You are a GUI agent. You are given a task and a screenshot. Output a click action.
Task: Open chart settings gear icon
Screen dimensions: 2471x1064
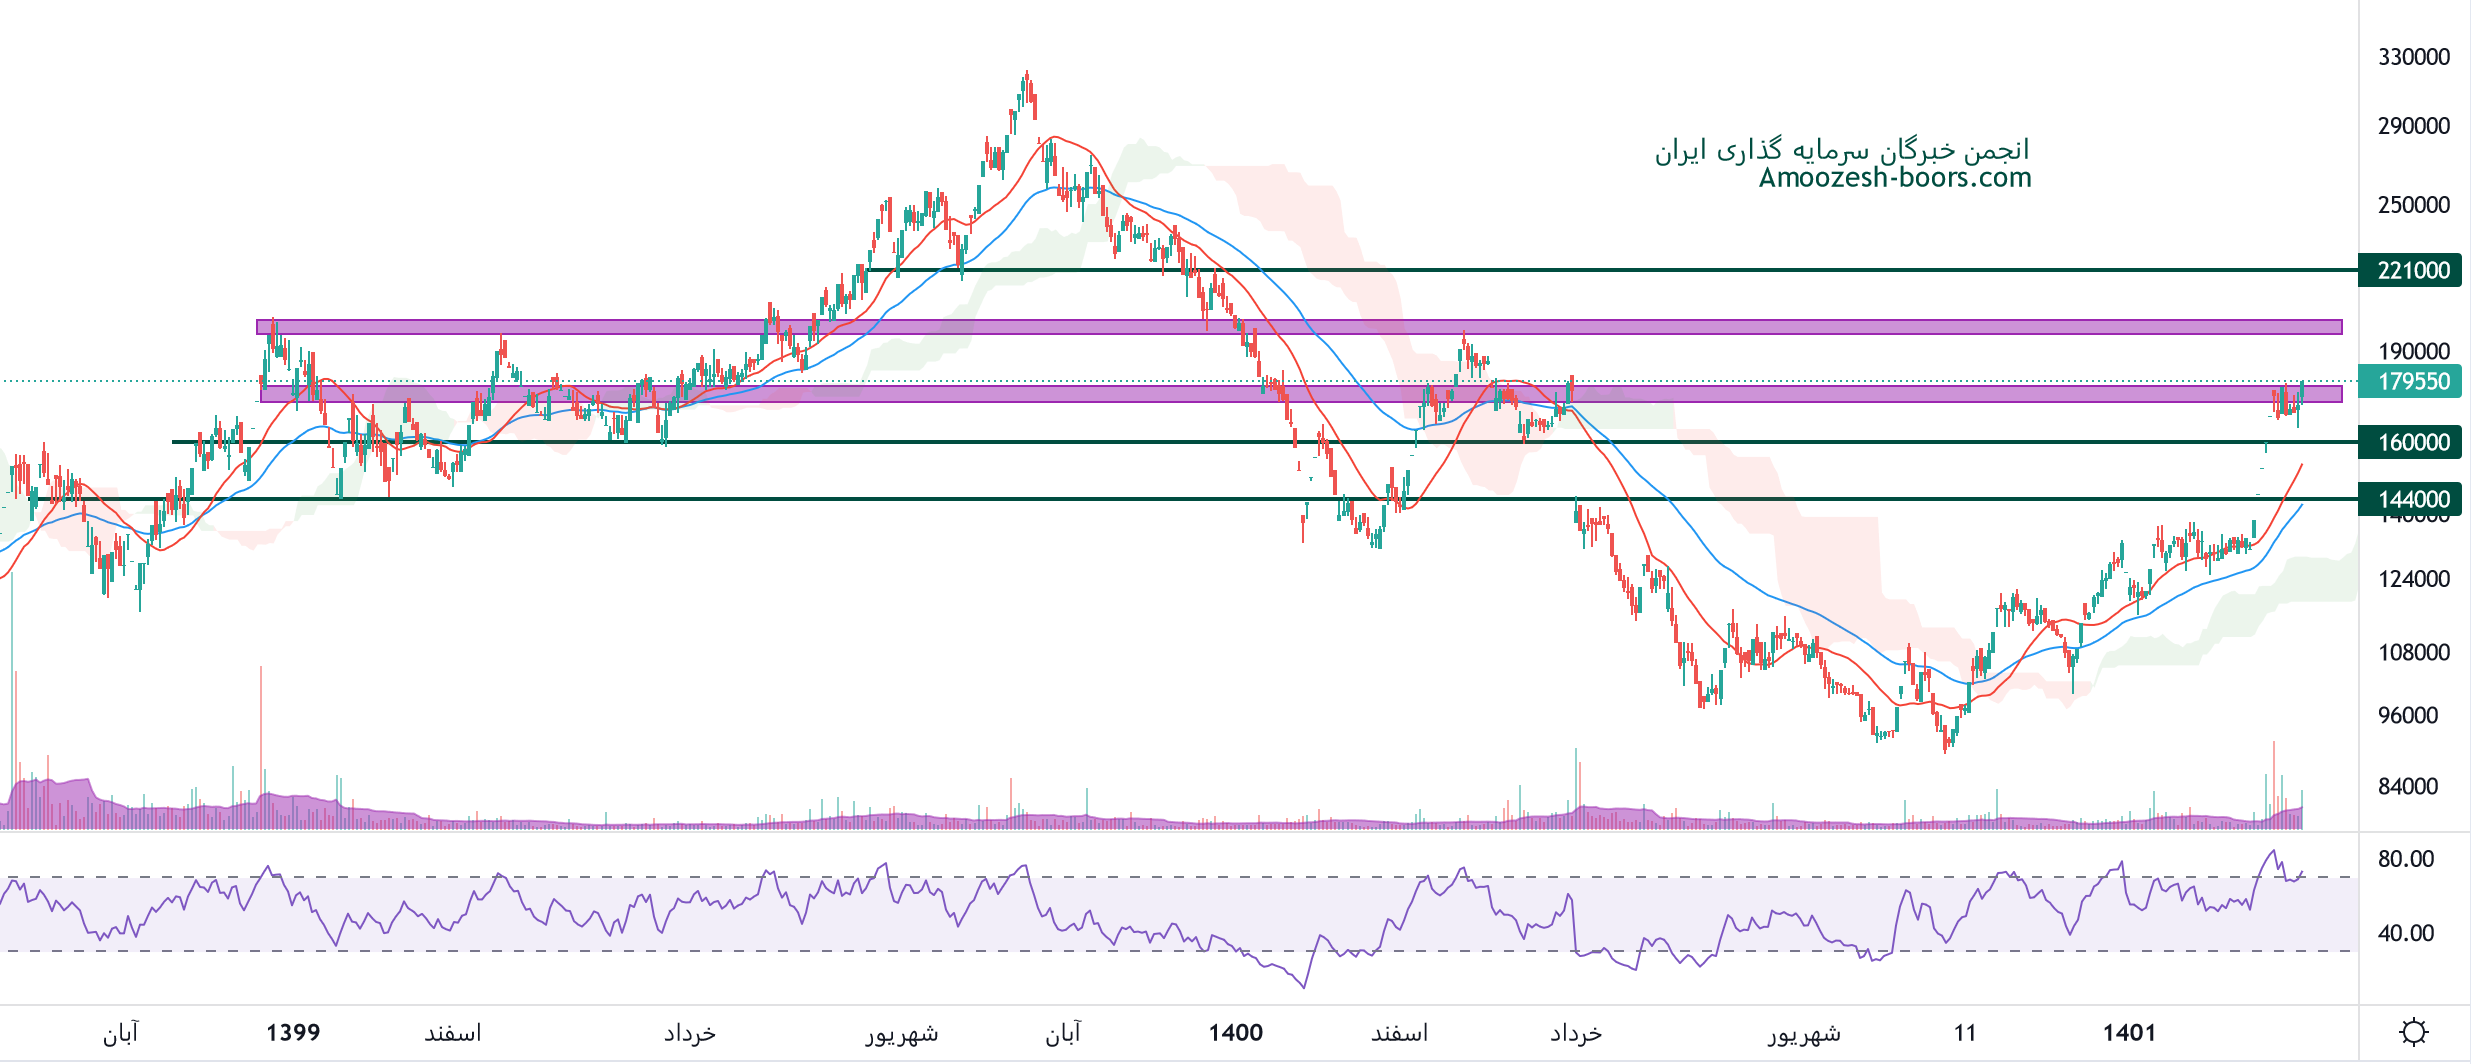point(2413,1032)
